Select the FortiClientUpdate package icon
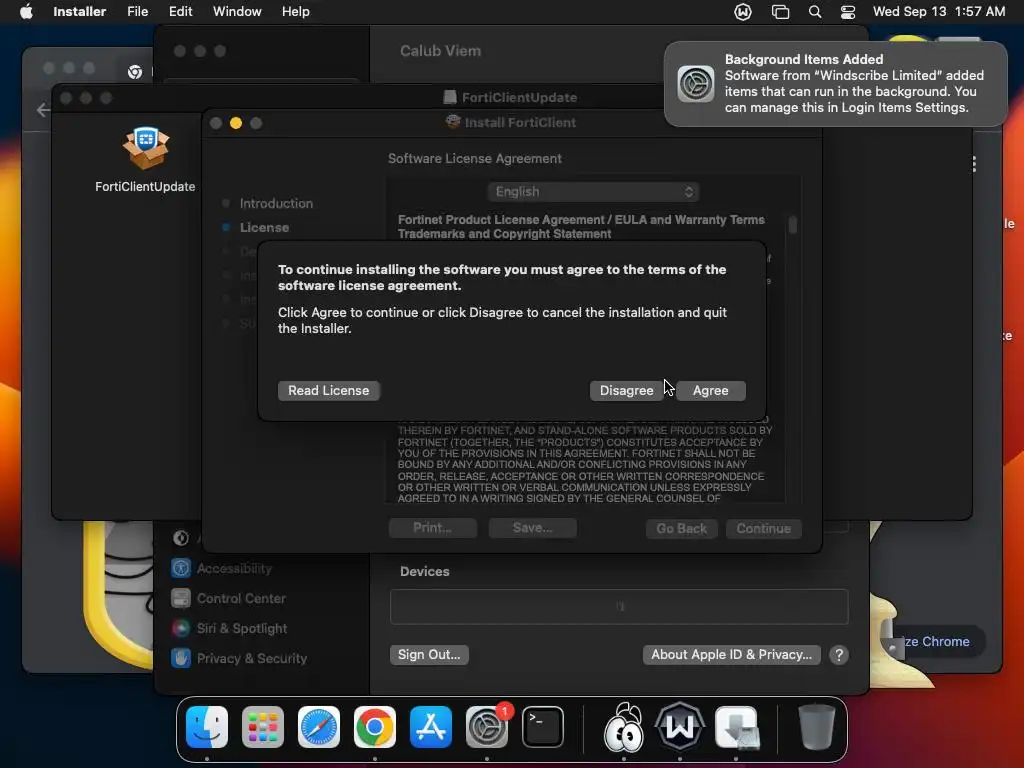 point(146,148)
